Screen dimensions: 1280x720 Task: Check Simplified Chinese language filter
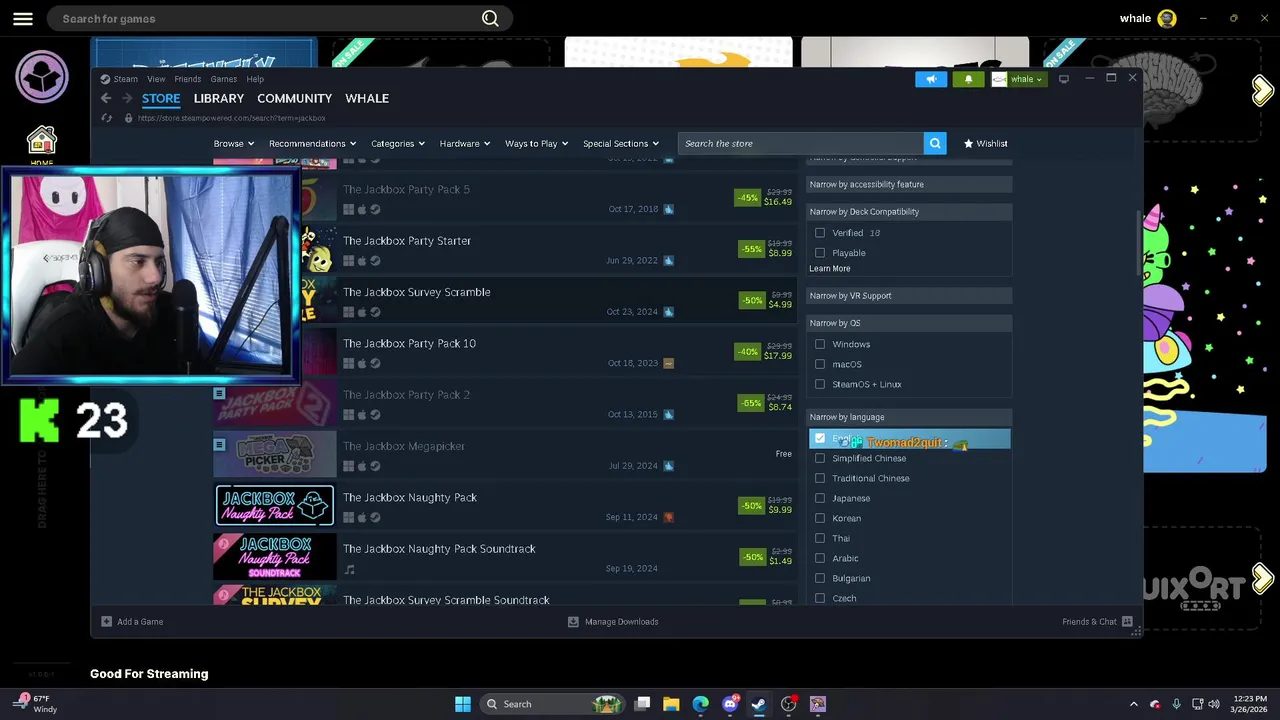pos(820,458)
